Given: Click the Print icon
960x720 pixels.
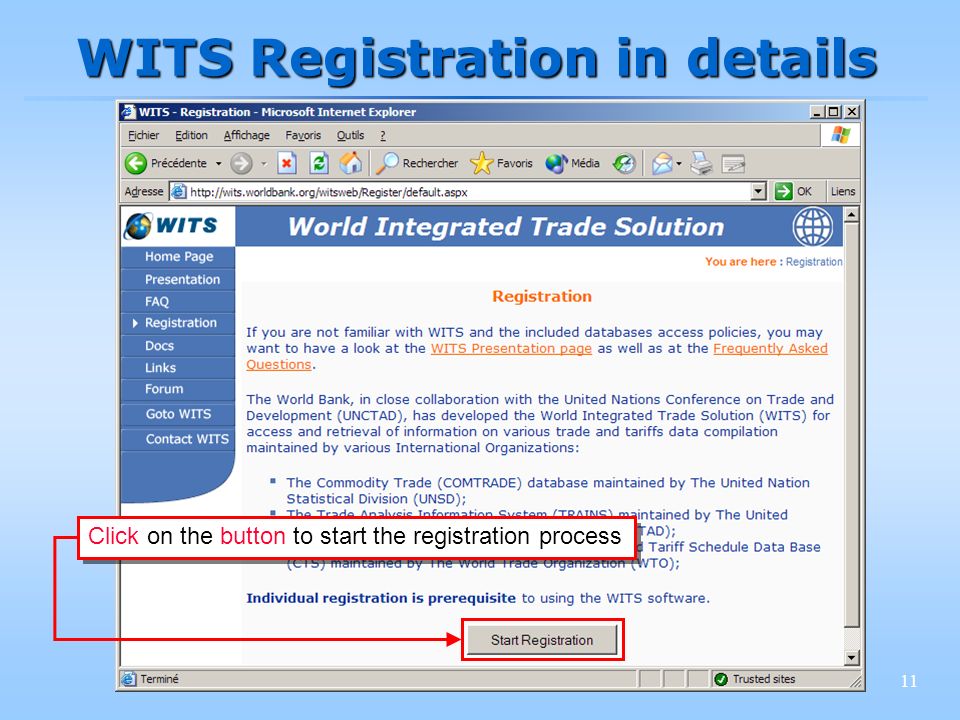Looking at the screenshot, I should tap(701, 163).
